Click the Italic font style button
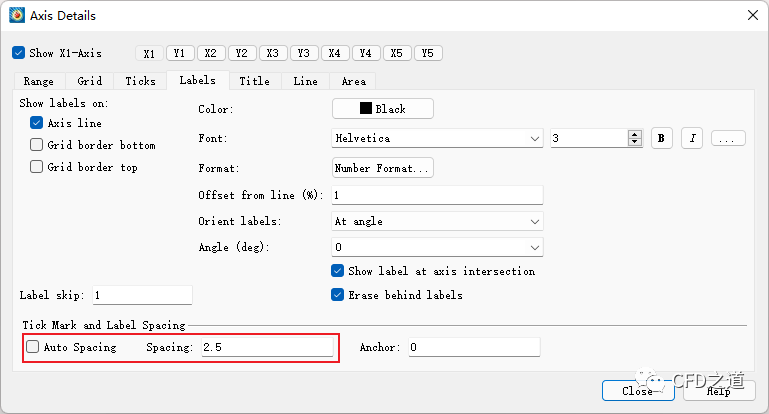 [x=692, y=138]
